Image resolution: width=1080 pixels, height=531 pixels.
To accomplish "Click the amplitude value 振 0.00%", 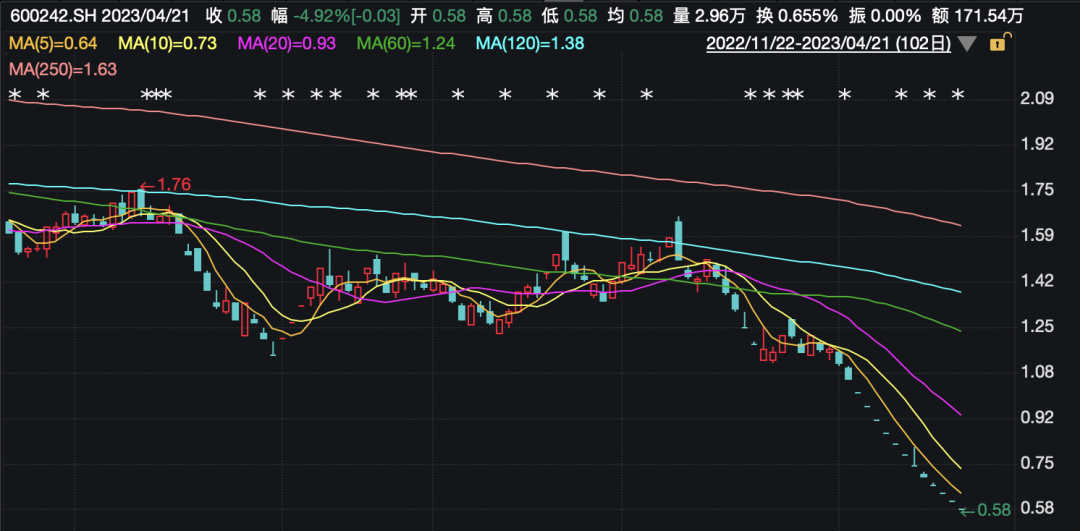I will click(886, 14).
